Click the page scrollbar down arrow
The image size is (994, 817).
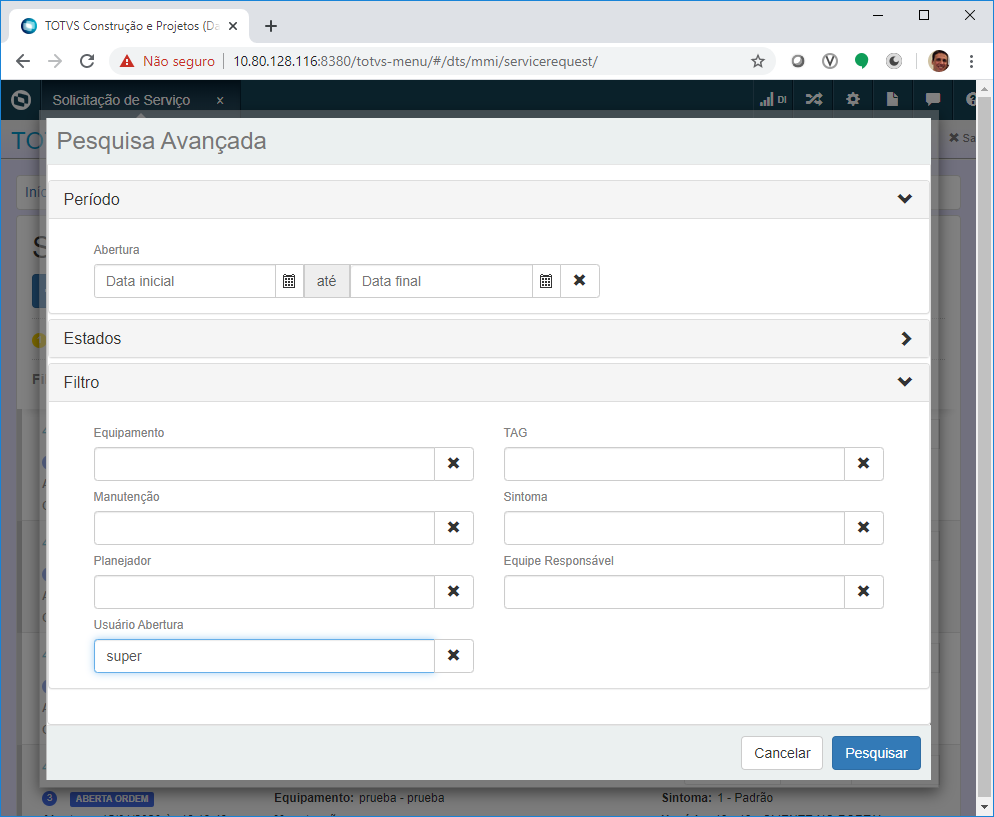tap(984, 807)
